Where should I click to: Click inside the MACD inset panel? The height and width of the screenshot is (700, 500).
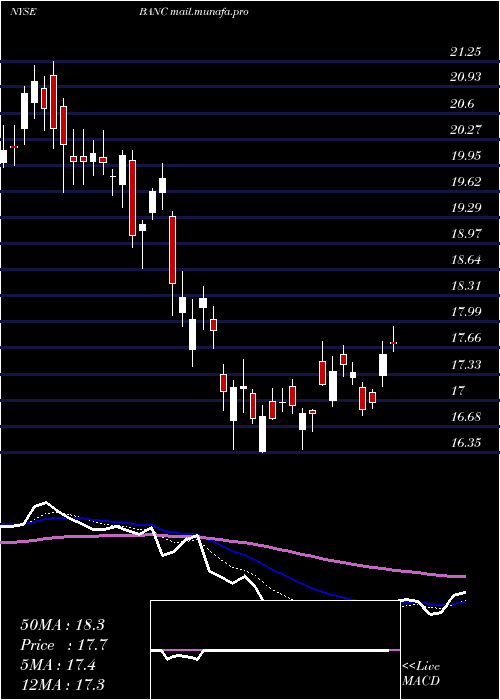tap(275, 650)
